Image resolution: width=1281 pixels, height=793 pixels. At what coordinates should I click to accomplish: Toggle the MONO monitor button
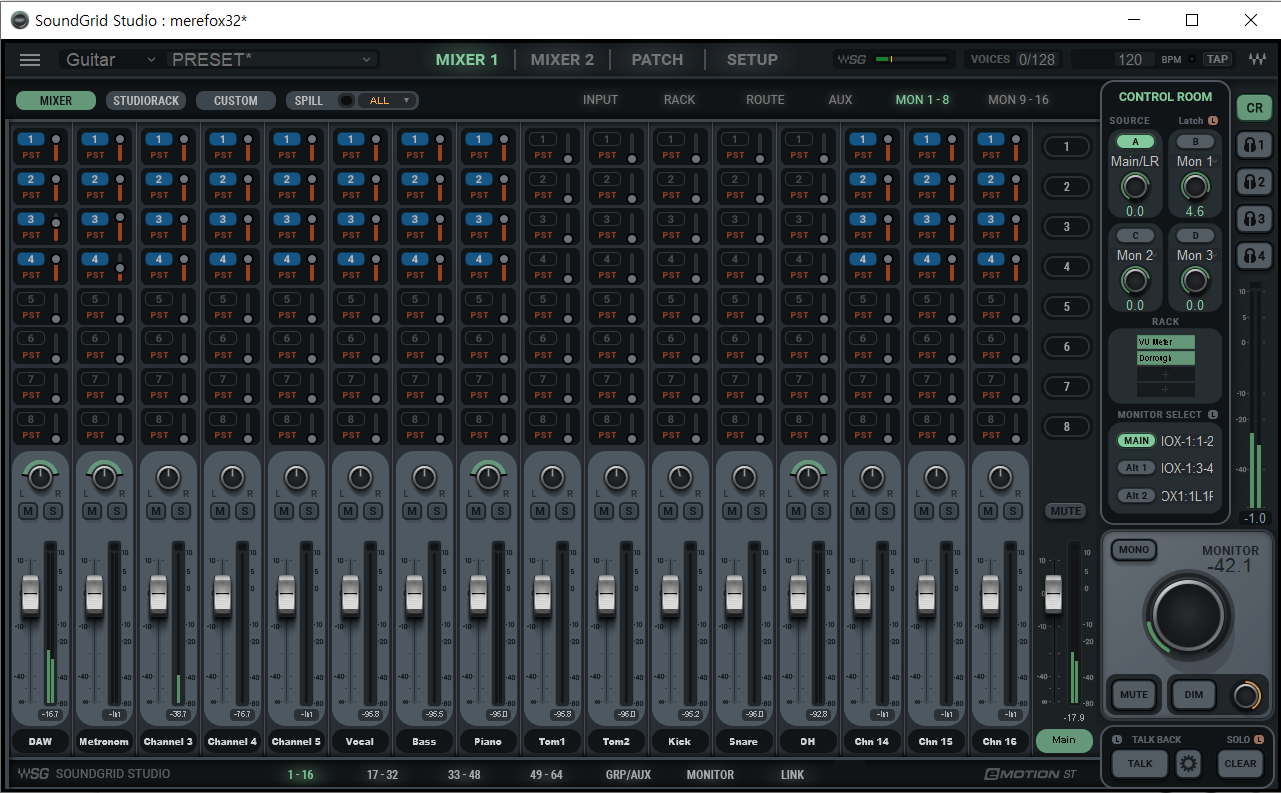tap(1134, 550)
